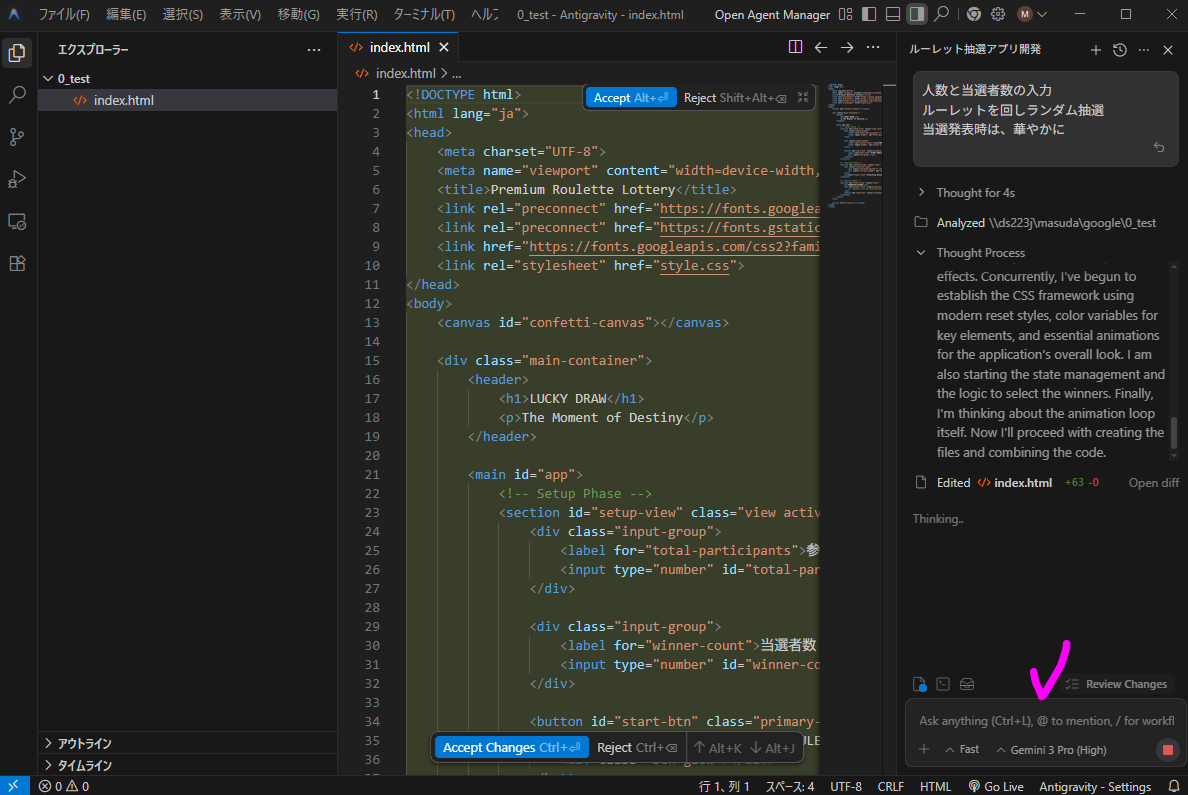Open the ターミナル menu
The image size is (1188, 795).
[423, 15]
